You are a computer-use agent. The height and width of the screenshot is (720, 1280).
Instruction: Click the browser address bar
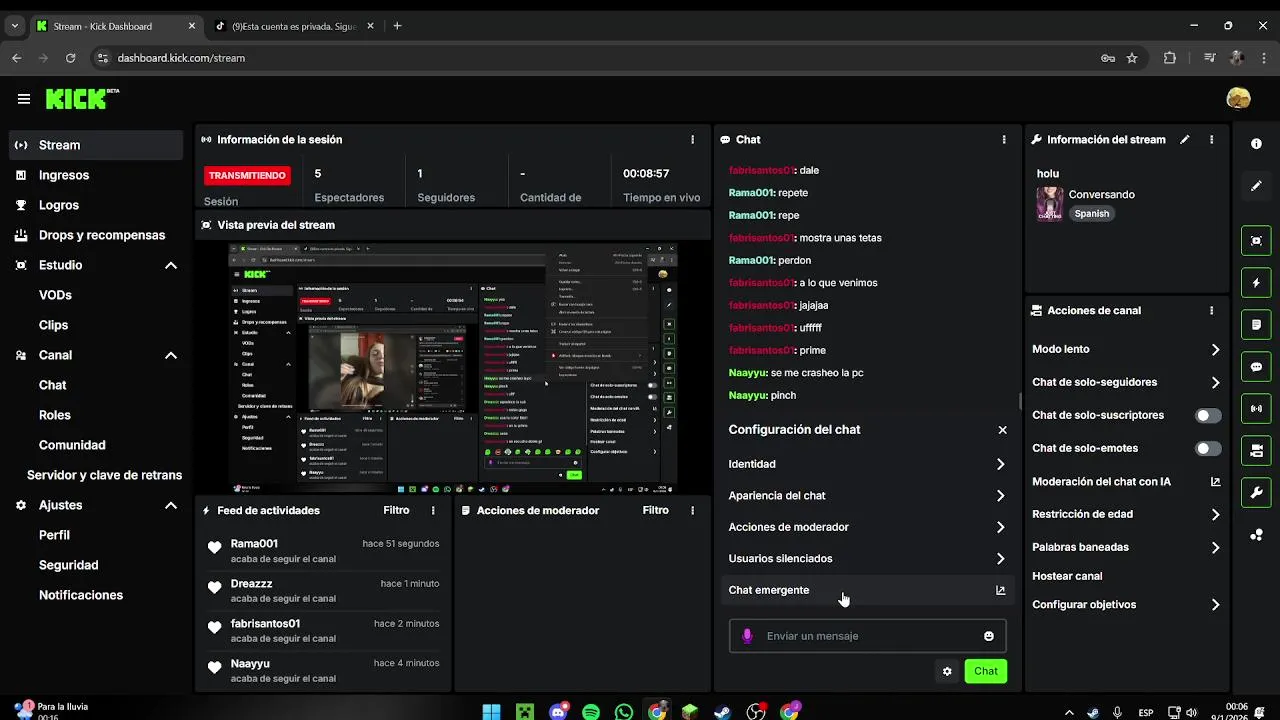(x=600, y=58)
